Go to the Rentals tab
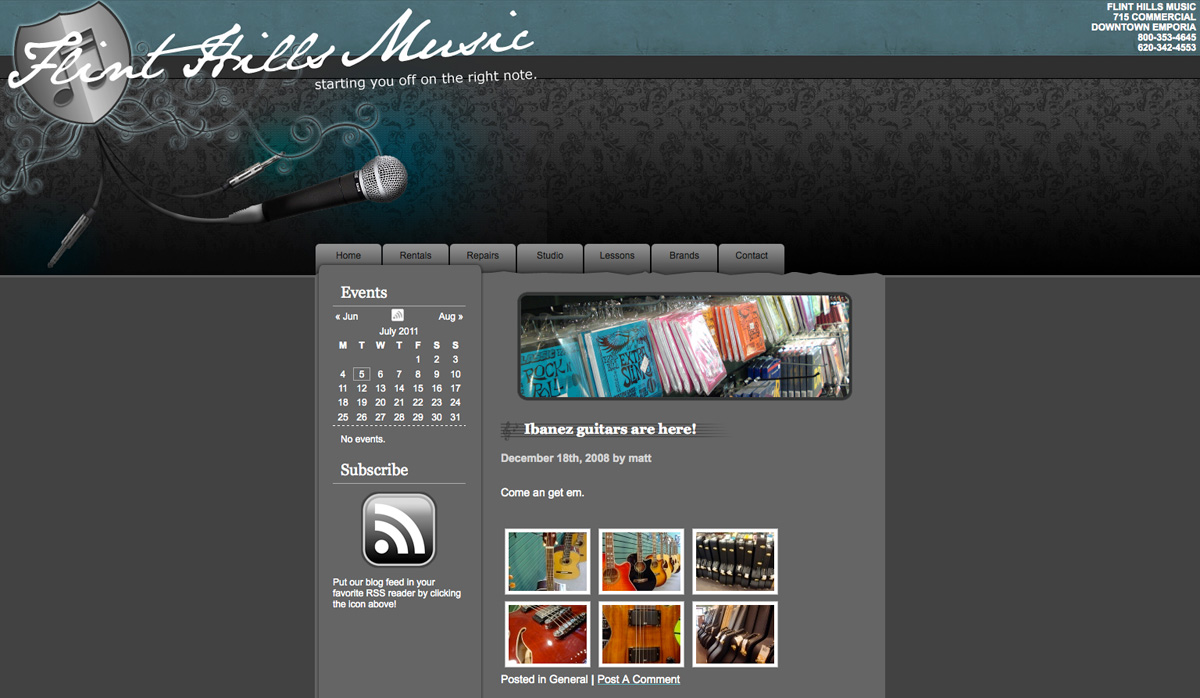The image size is (1200, 698). click(416, 256)
